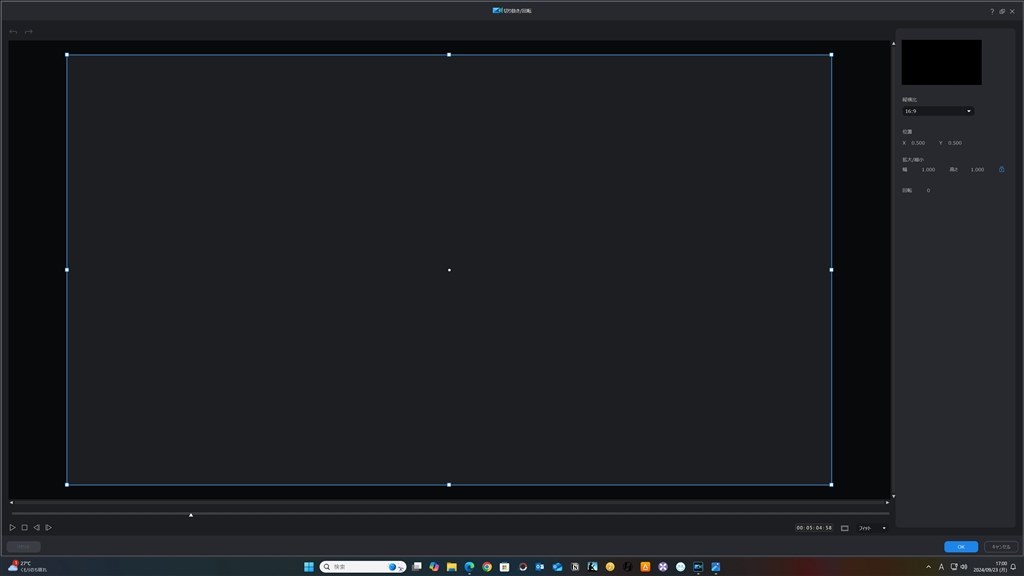1024x576 pixels.
Task: Open Outlook from the taskbar
Action: [539, 567]
